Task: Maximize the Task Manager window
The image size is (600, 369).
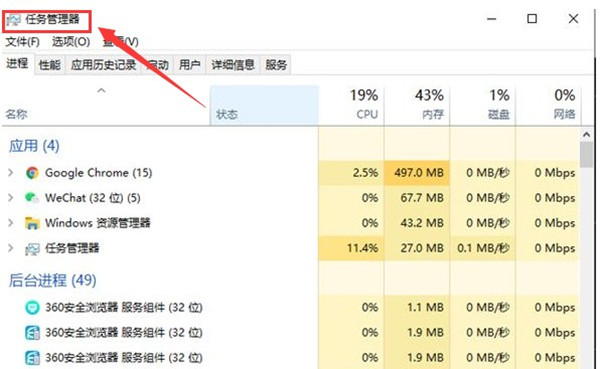Action: tap(532, 18)
